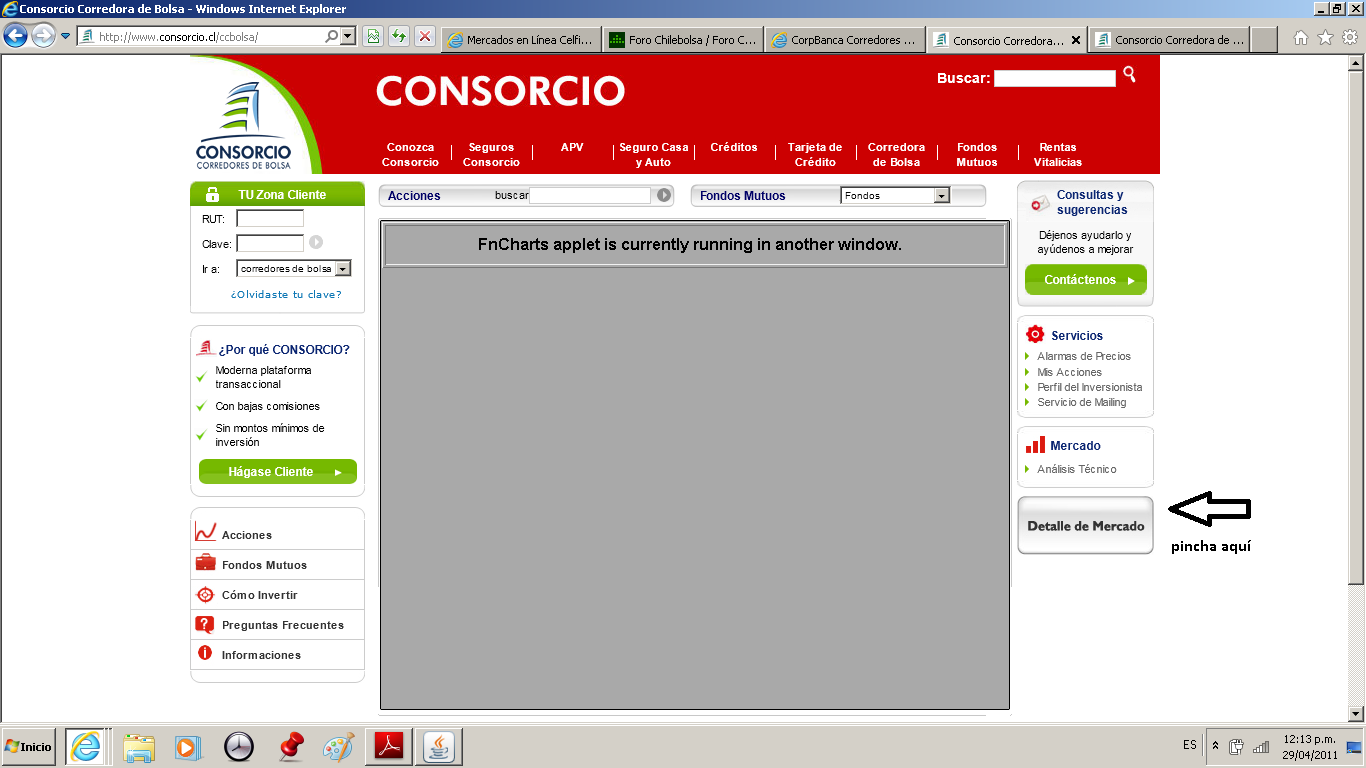Viewport: 1366px width, 768px height.
Task: Expand the address bar autocomplete dropdown
Action: point(348,37)
